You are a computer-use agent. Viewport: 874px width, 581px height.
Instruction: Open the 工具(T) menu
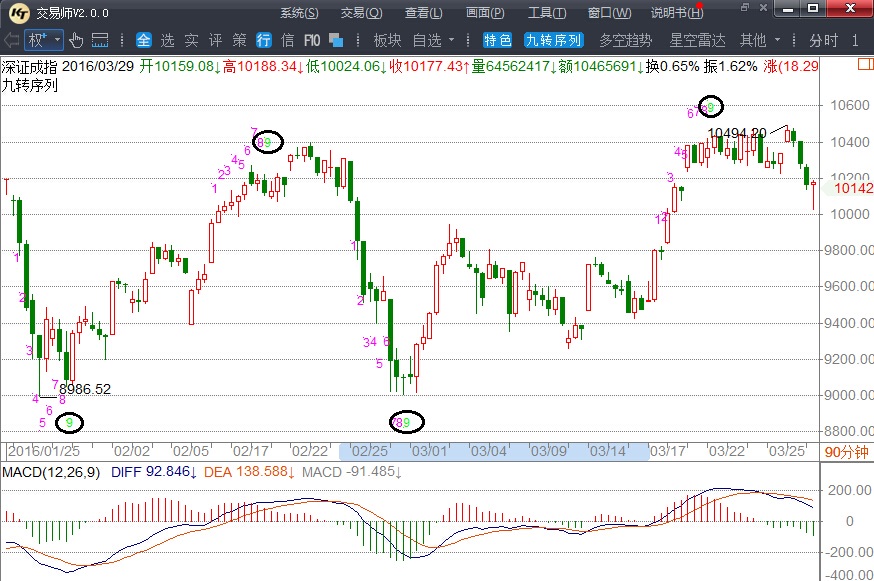pyautogui.click(x=547, y=13)
